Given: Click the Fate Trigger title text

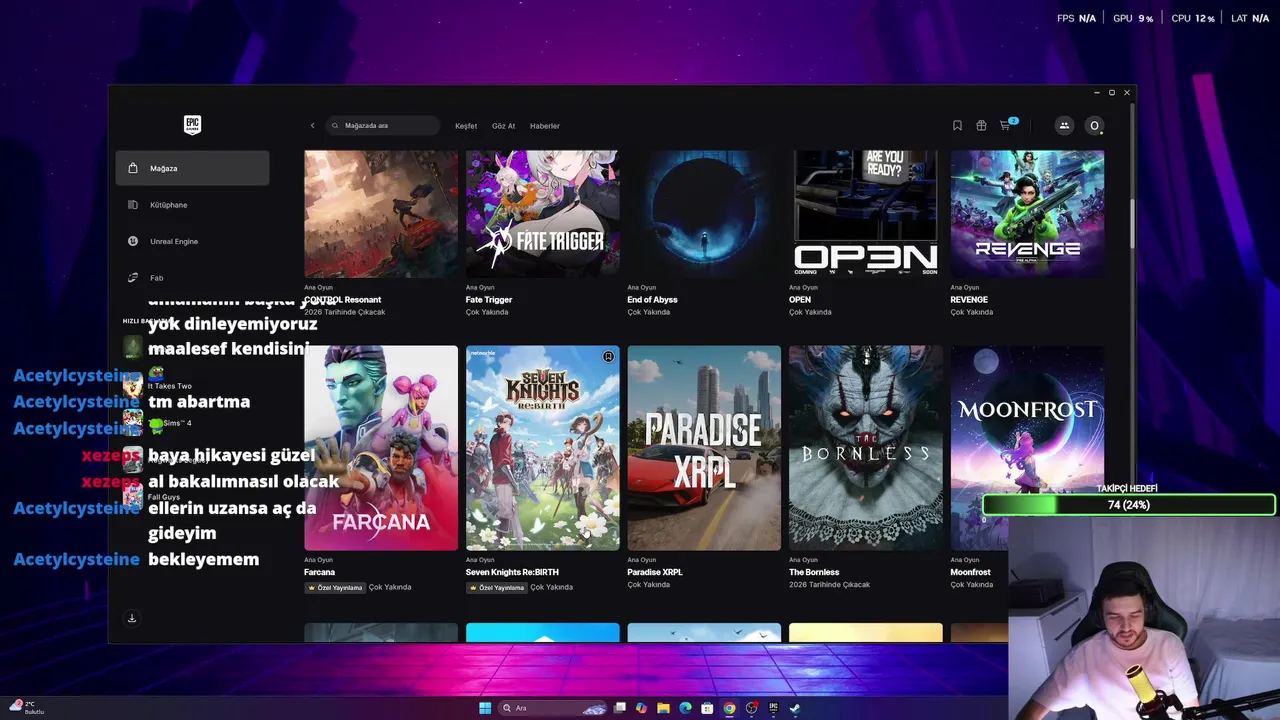Looking at the screenshot, I should [x=489, y=300].
